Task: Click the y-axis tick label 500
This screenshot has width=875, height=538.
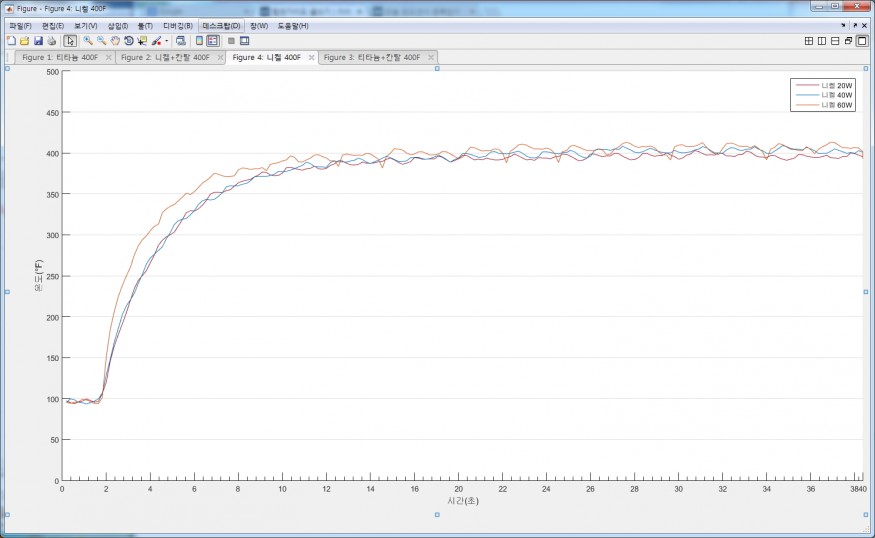Action: [x=52, y=71]
